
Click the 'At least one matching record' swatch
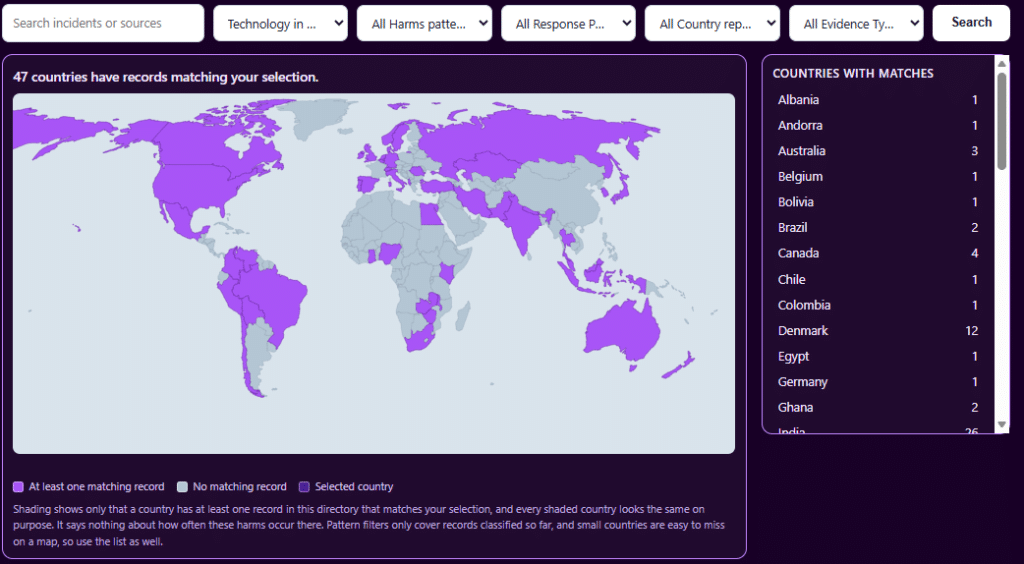(x=18, y=487)
